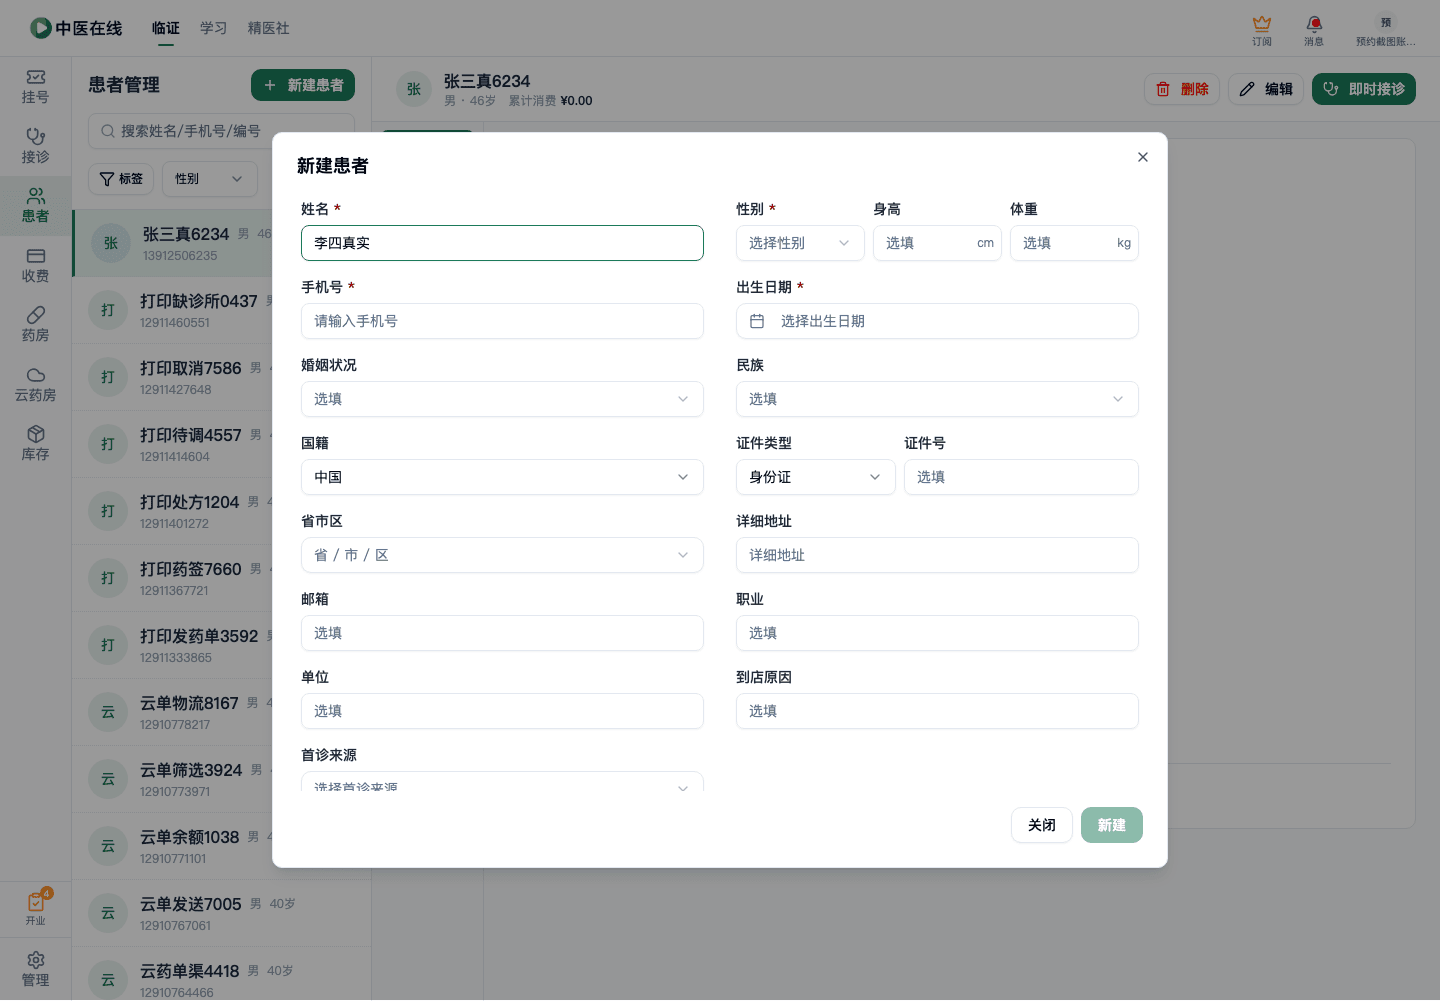The width and height of the screenshot is (1440, 1001).
Task: Open the 管理 settings gear icon
Action: (35, 969)
